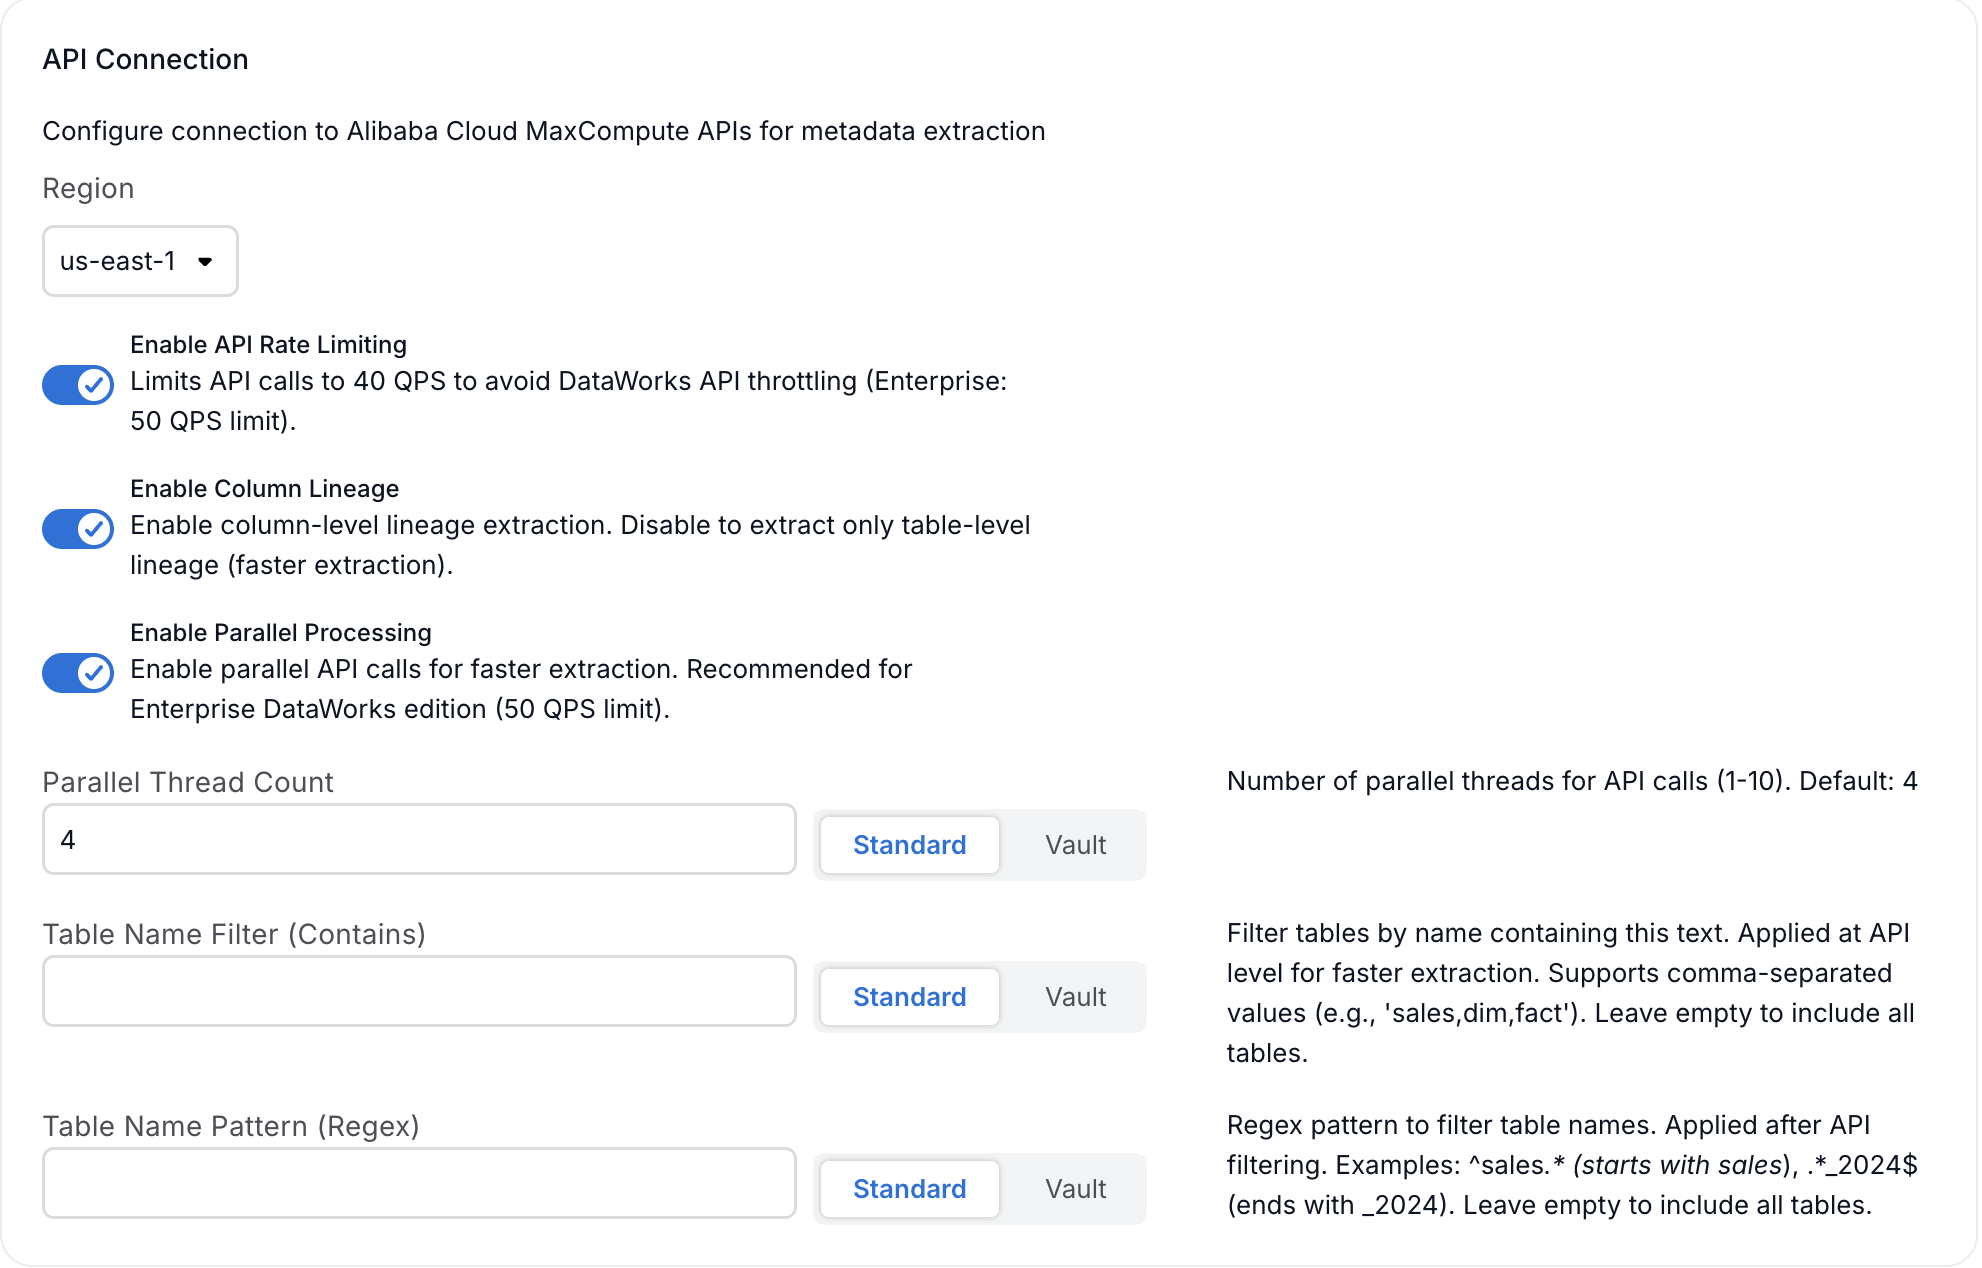
Task: Disable the API Rate Limiting toggle
Action: 78,385
